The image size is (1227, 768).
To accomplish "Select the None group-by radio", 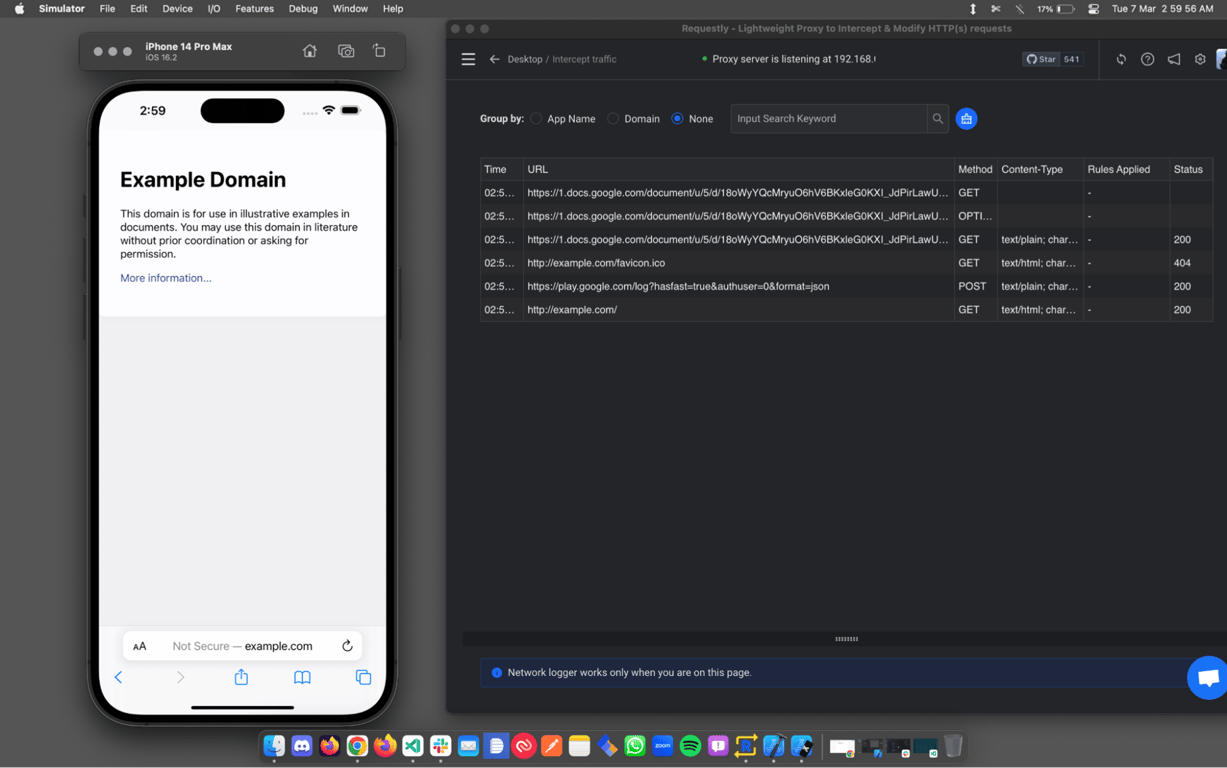I will [677, 118].
